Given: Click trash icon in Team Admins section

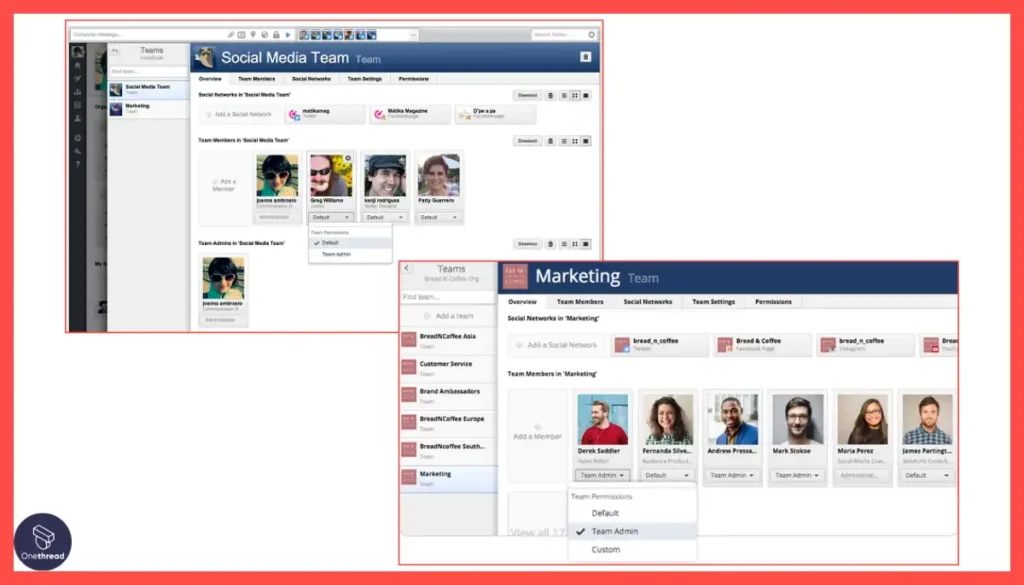Looking at the screenshot, I should coord(551,244).
